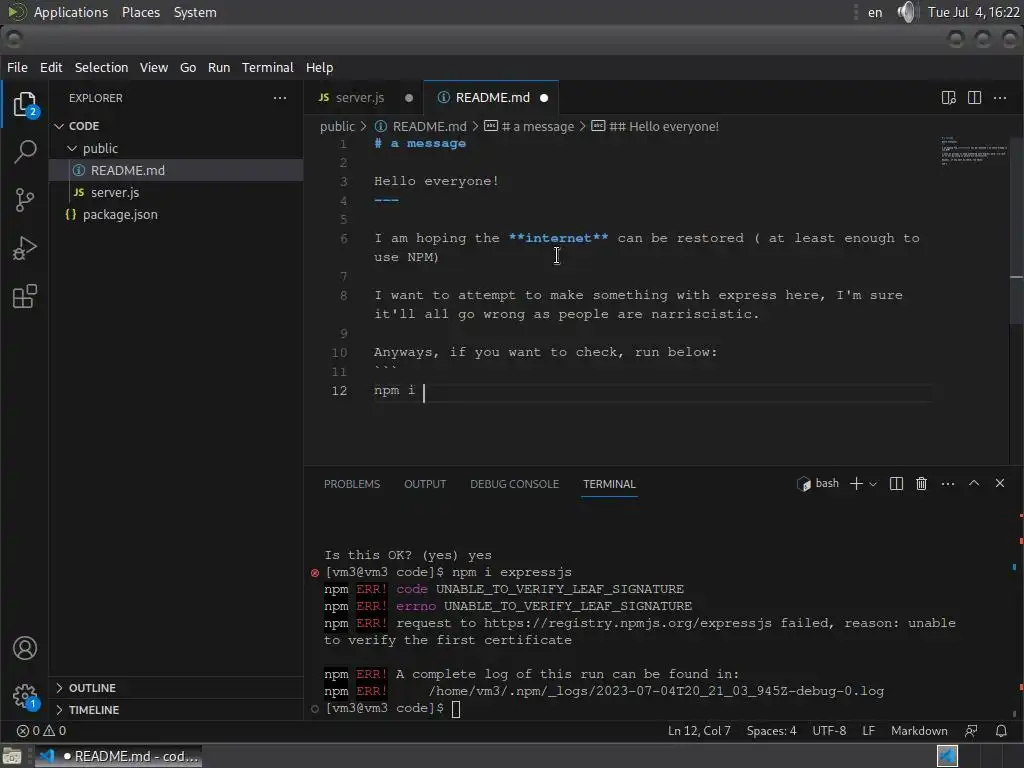The width and height of the screenshot is (1024, 768).
Task: Create a new terminal with plus icon
Action: (856, 483)
